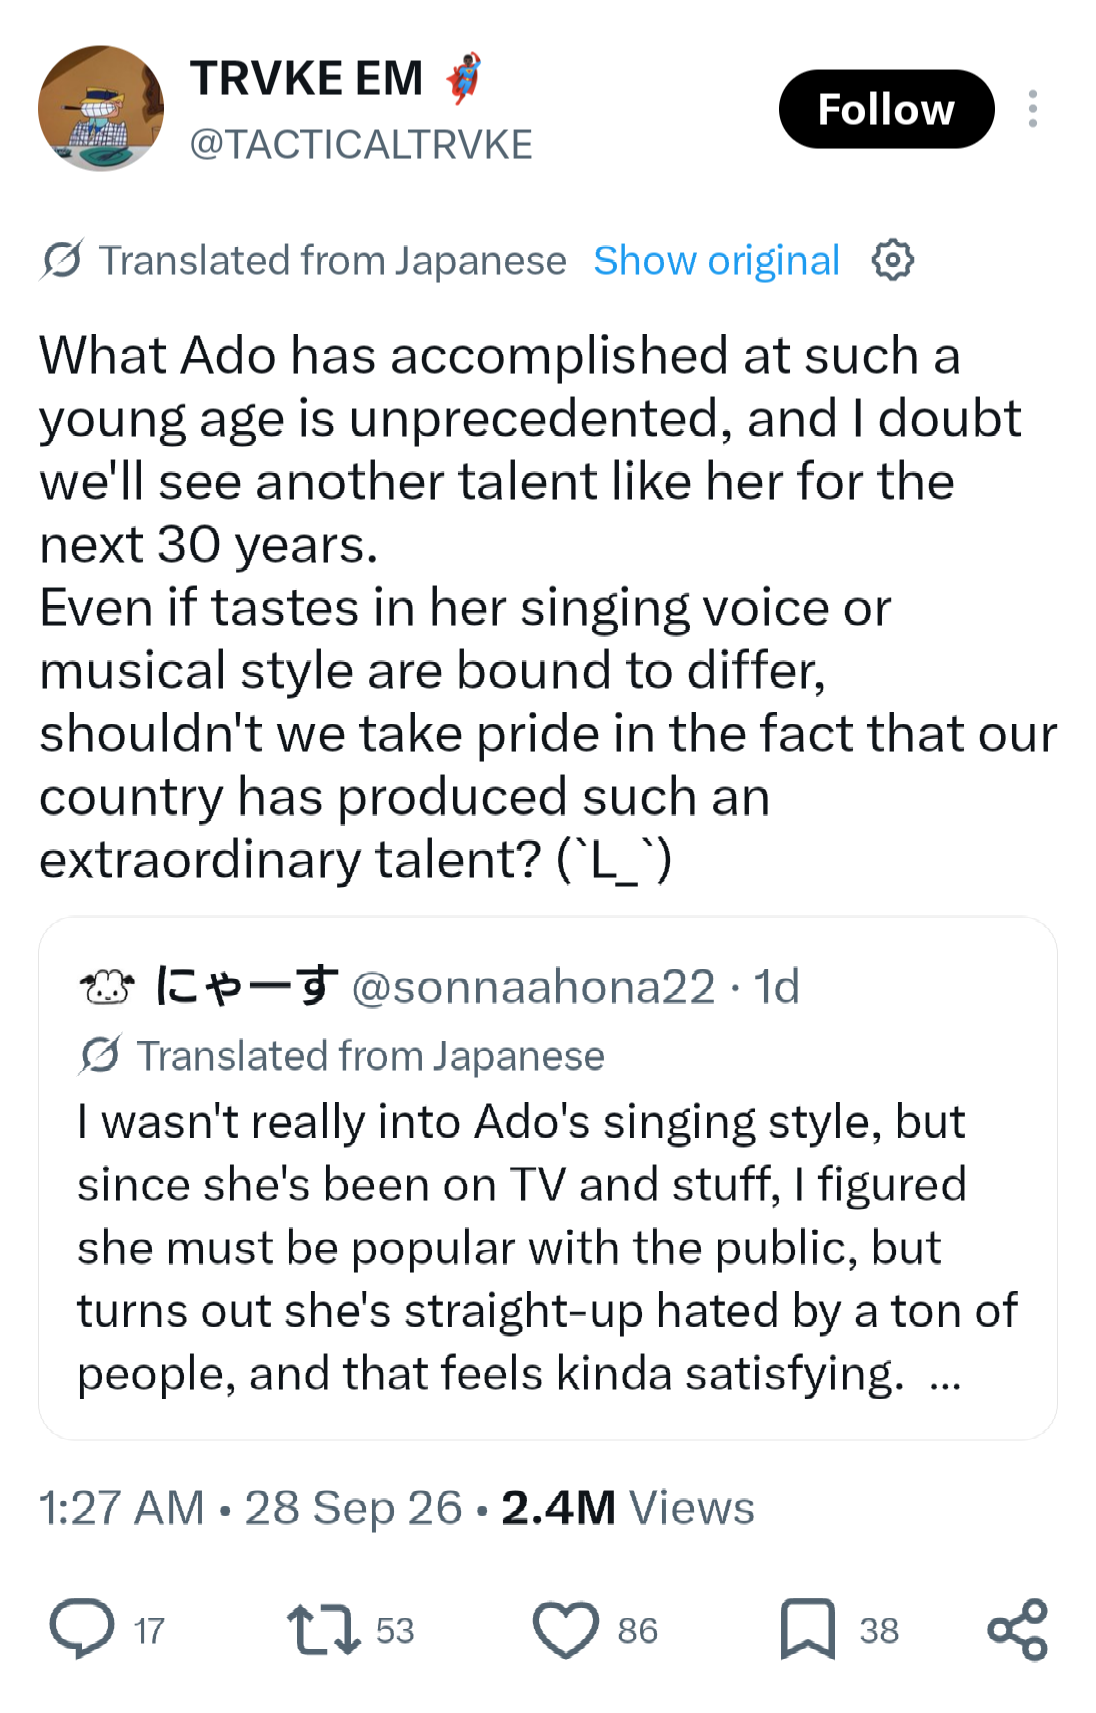Tap the 53 retweets count
1096x1713 pixels.
tap(395, 1631)
